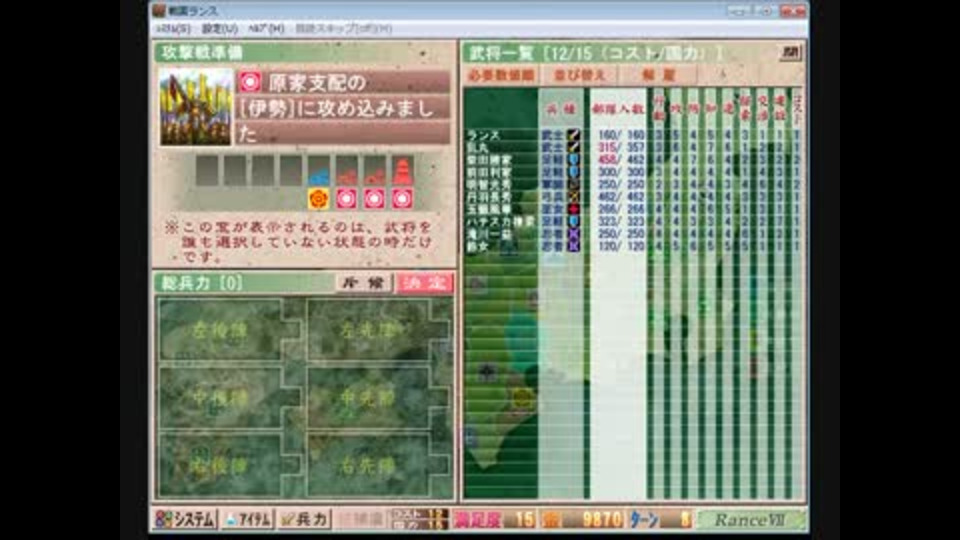
Task: Open the システム(S) menu in menu bar
Action: [173, 29]
